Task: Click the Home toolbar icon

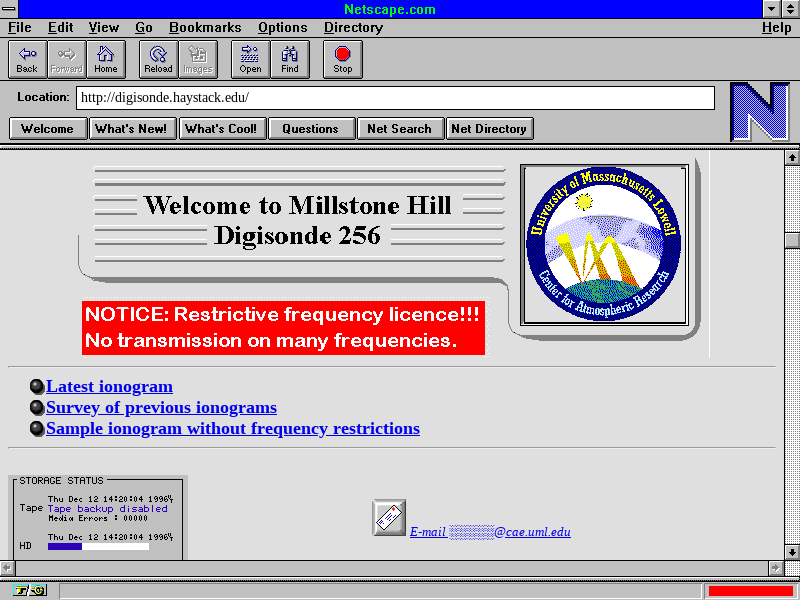Action: click(x=106, y=59)
